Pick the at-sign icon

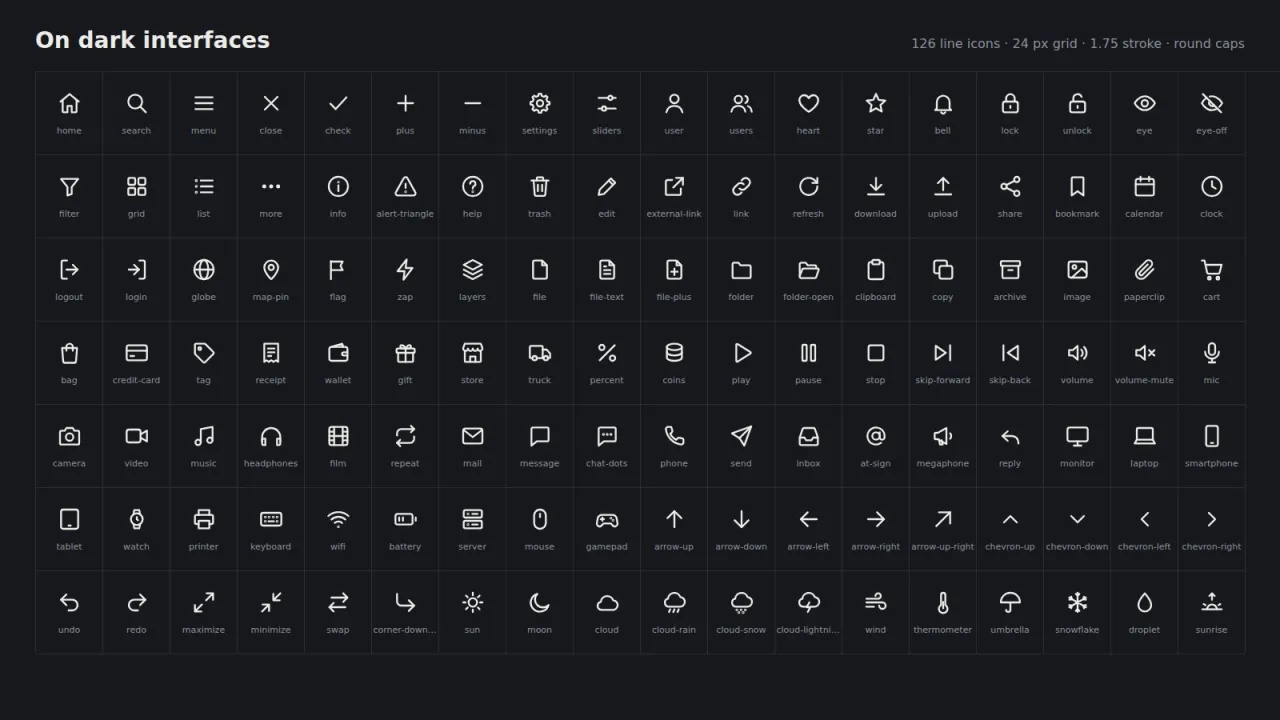[x=876, y=435]
